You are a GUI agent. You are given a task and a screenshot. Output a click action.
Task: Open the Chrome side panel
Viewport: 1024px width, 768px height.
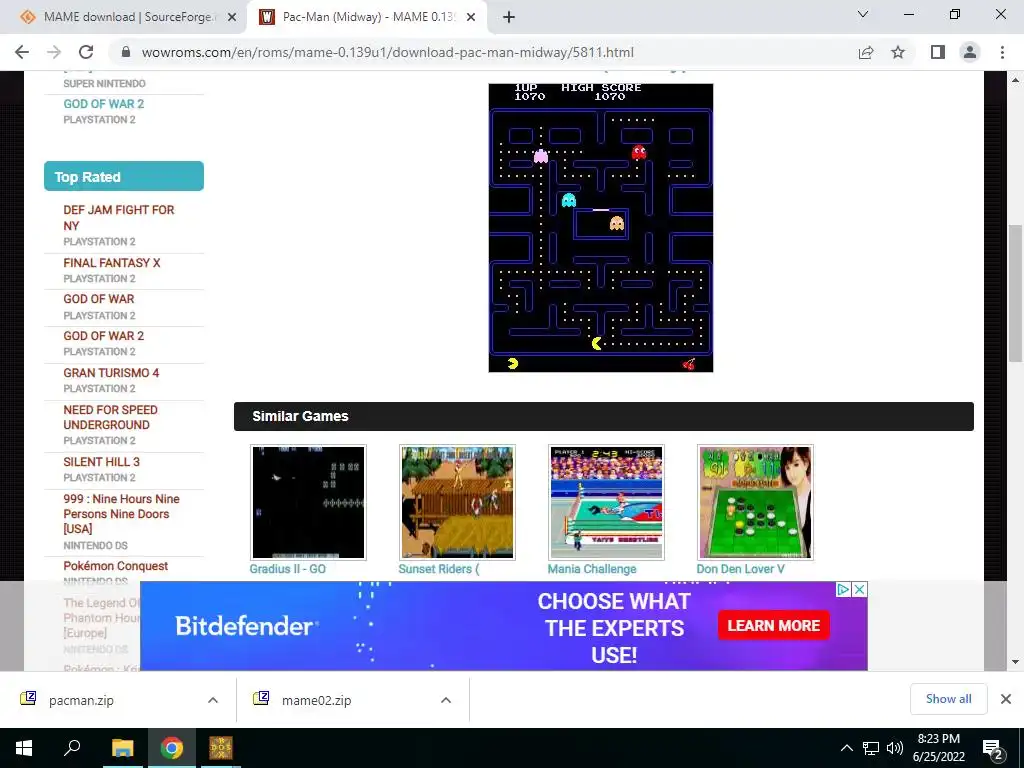[938, 52]
